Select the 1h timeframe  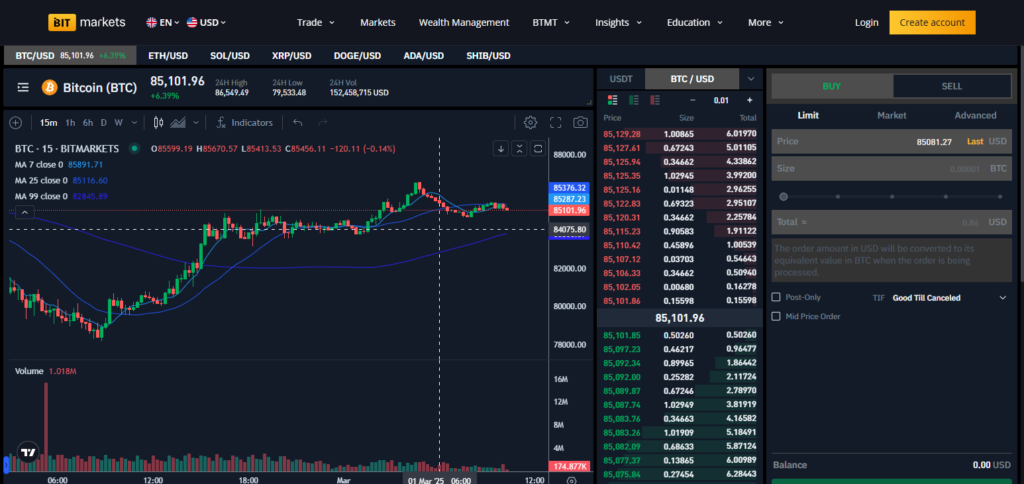point(70,122)
